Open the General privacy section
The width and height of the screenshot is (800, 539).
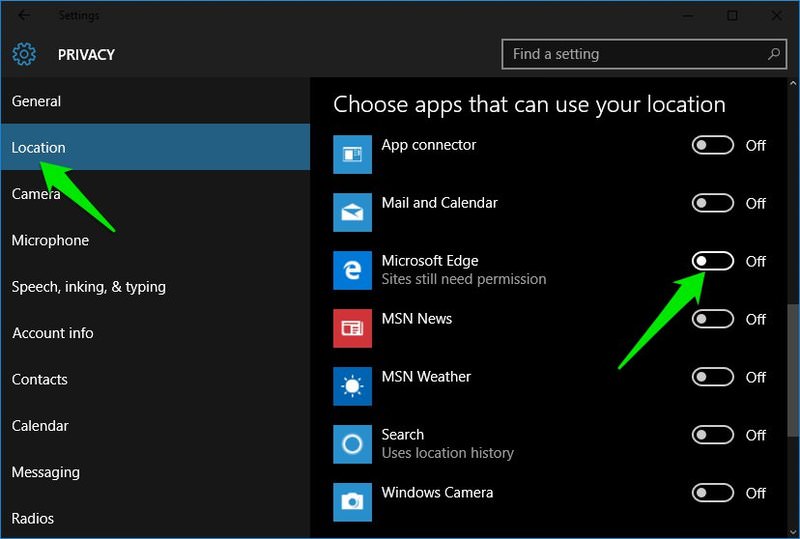155,101
